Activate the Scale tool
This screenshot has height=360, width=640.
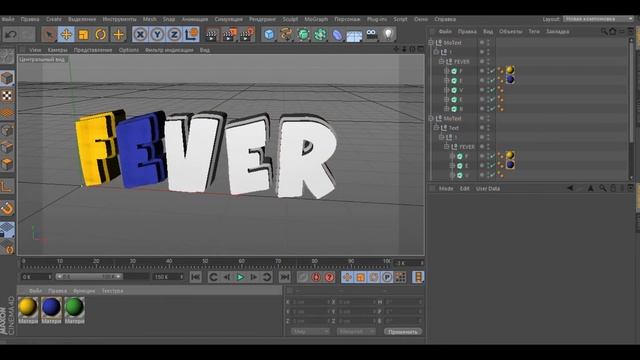(x=83, y=35)
